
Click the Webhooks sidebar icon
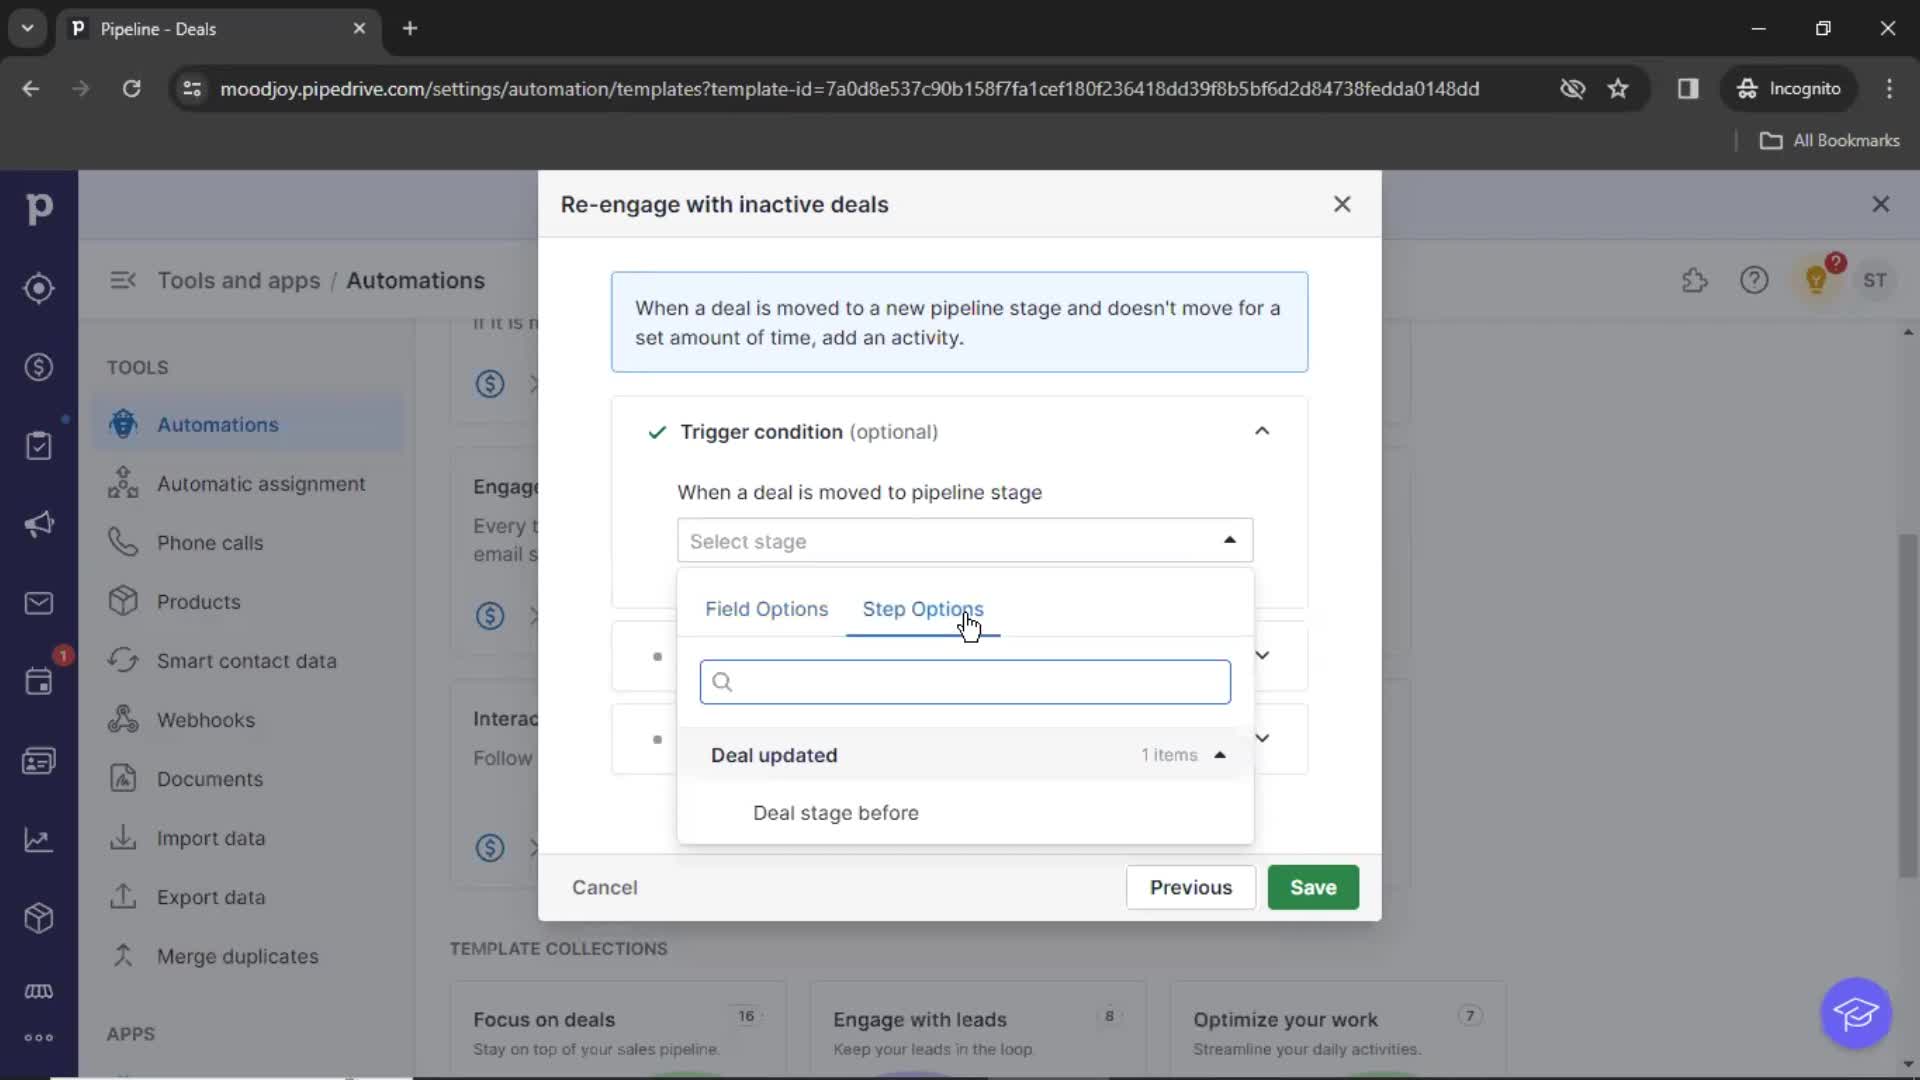pyautogui.click(x=121, y=720)
